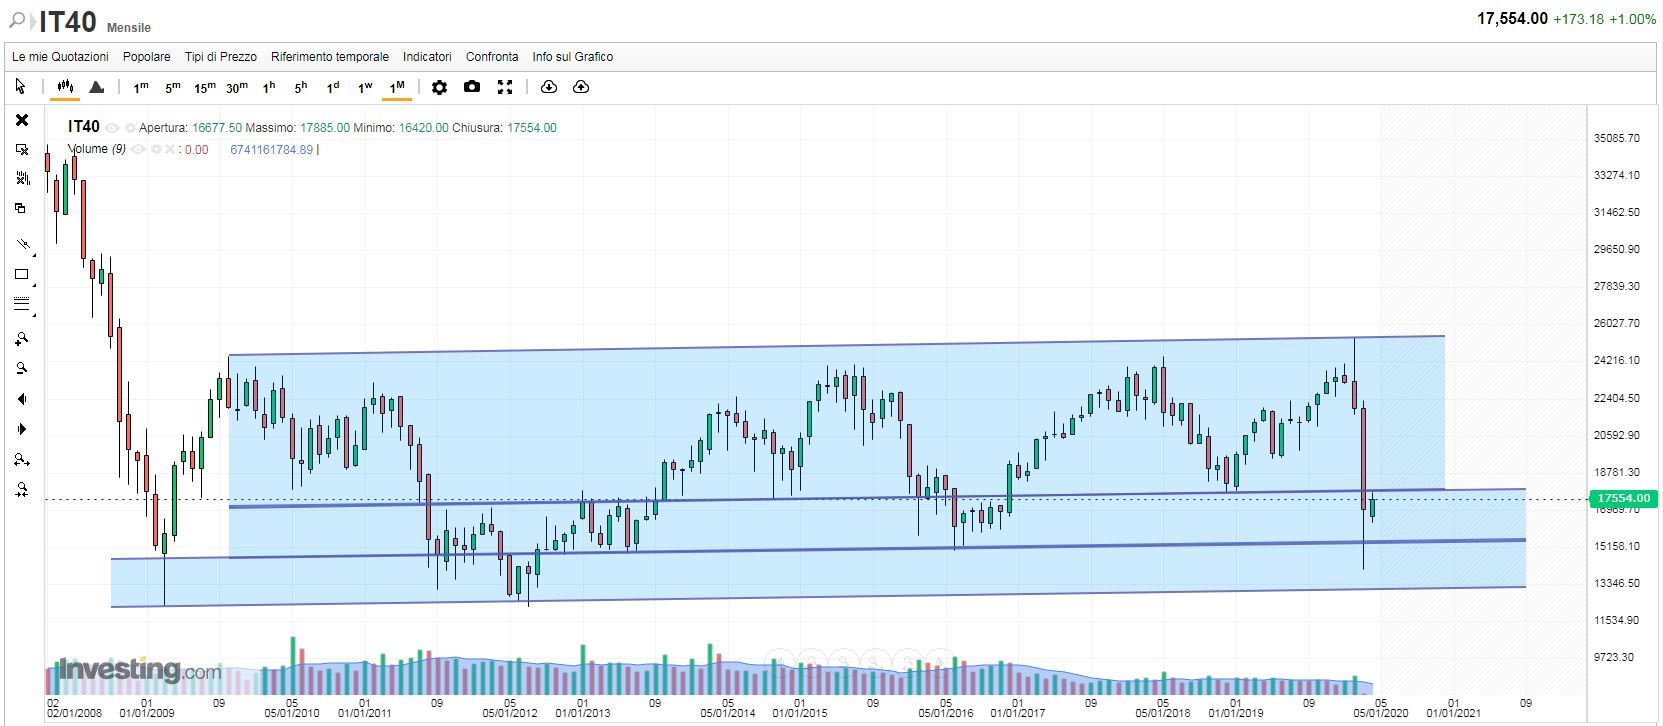Select the rectangle shape tool
Screen dimensions: 1663x726
[x=22, y=274]
